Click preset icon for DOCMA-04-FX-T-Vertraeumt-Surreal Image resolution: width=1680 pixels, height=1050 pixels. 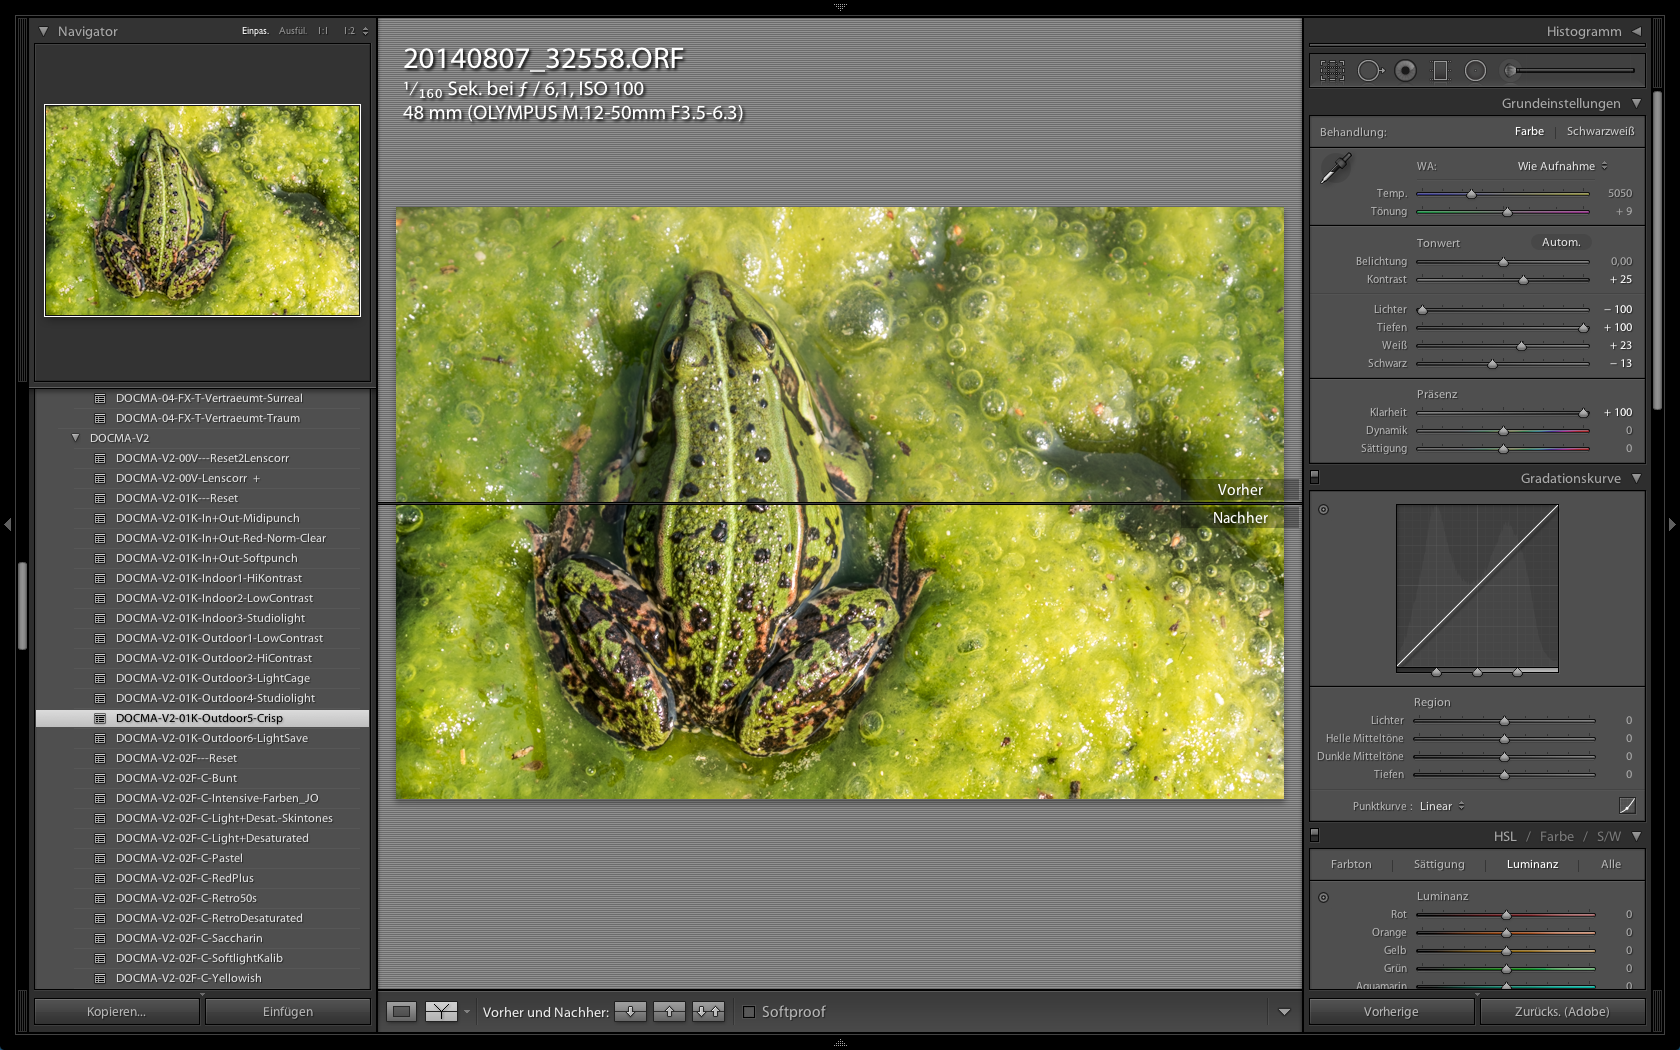(x=100, y=399)
